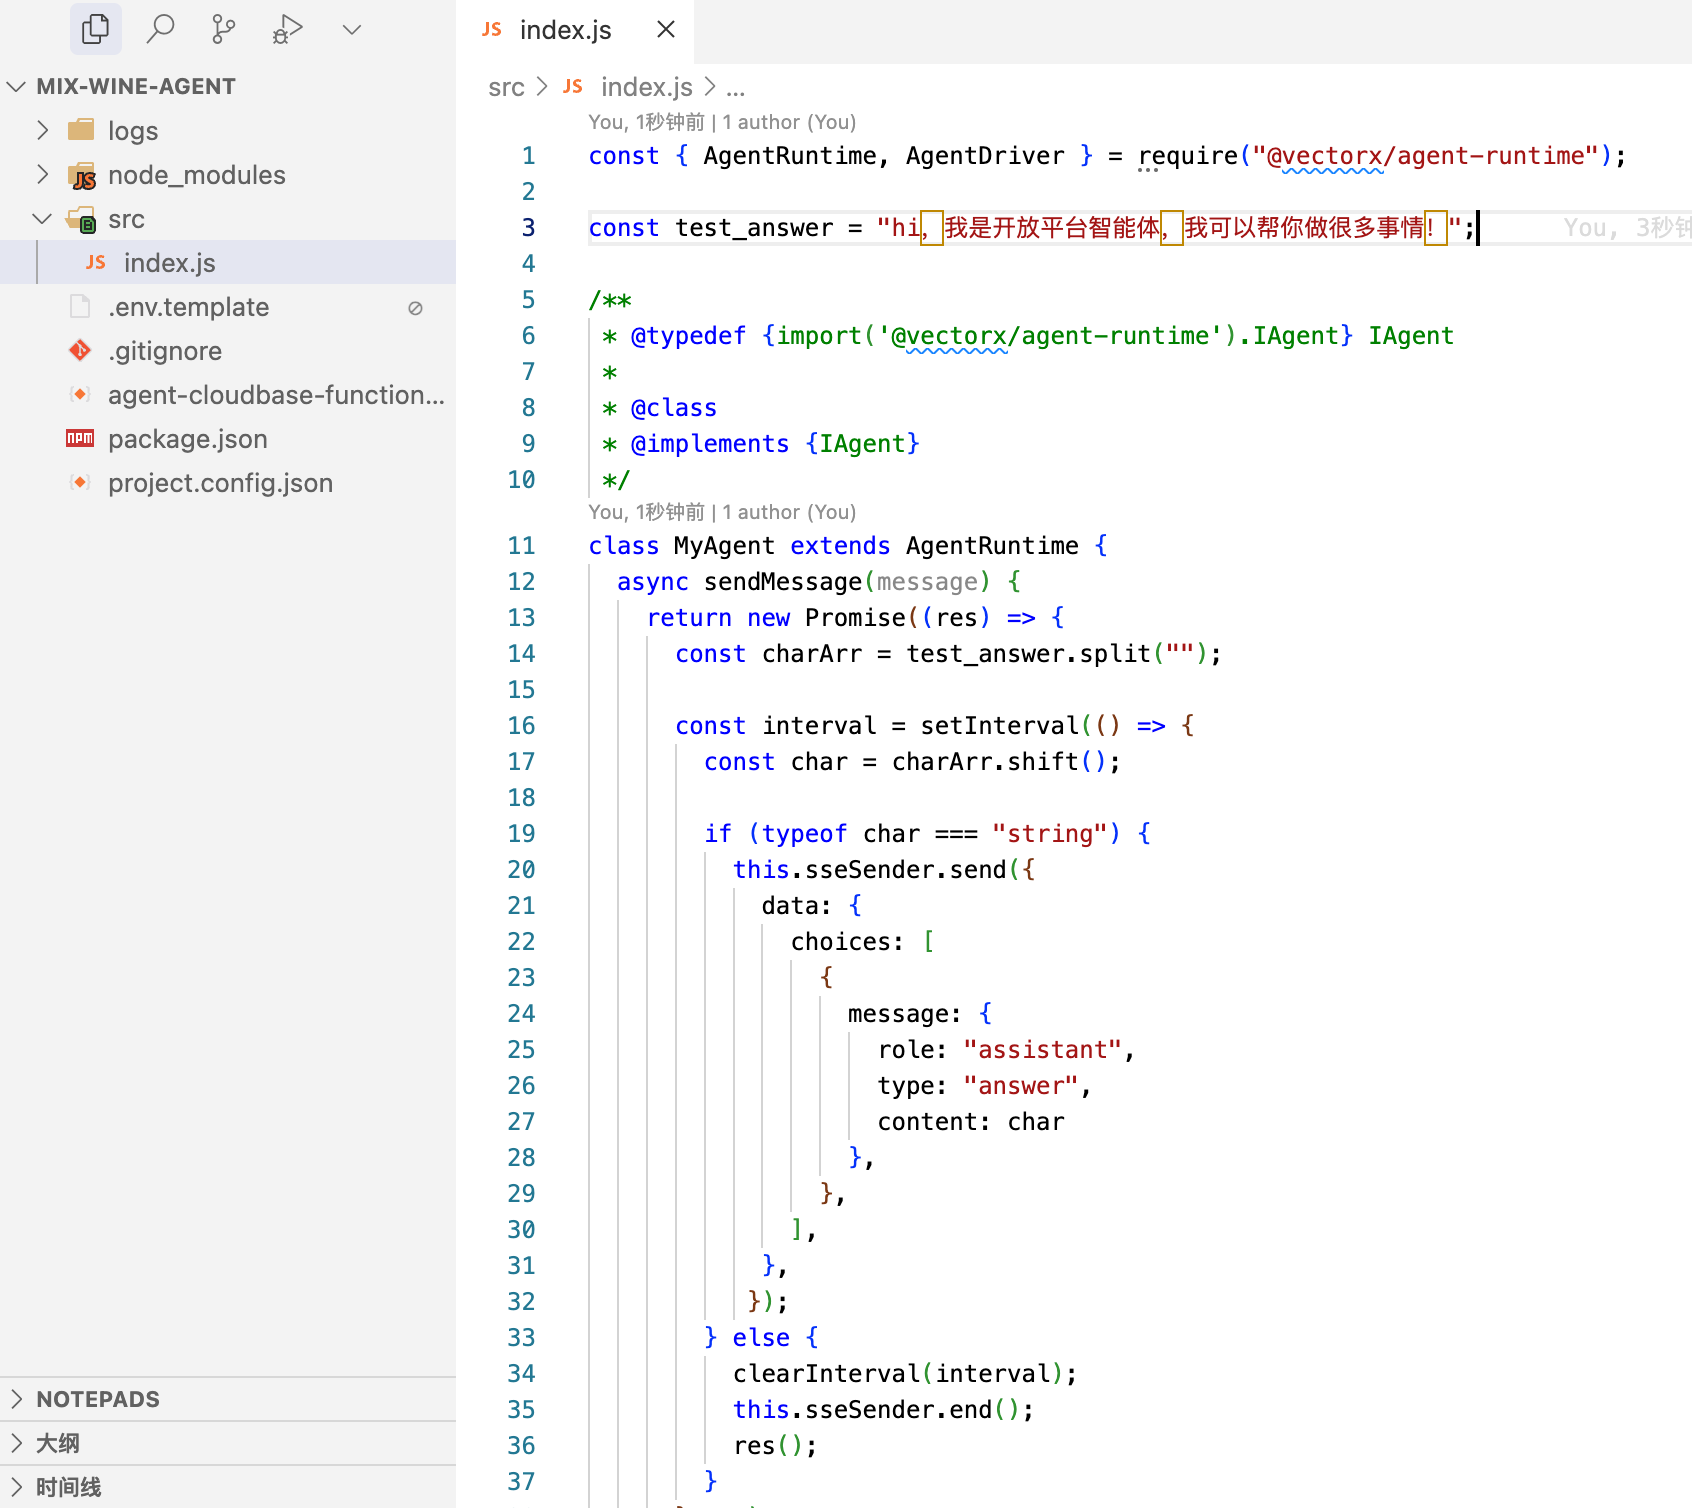Click the logs folder icon

pos(81,130)
